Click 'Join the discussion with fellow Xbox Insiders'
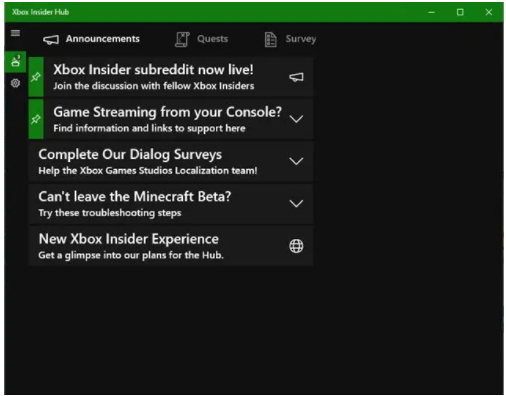The height and width of the screenshot is (396, 506). [154, 86]
